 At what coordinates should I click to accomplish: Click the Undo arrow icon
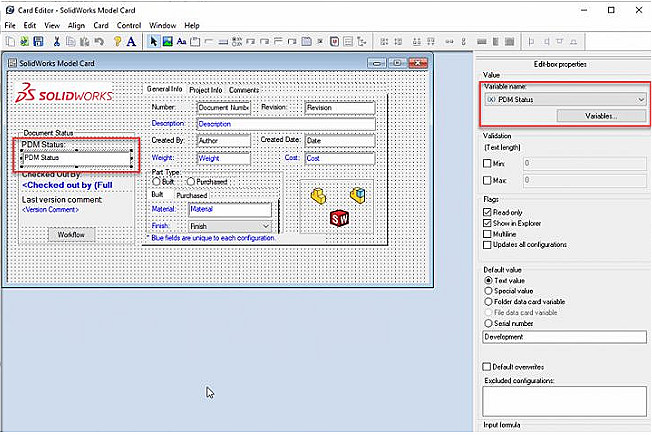tap(99, 41)
